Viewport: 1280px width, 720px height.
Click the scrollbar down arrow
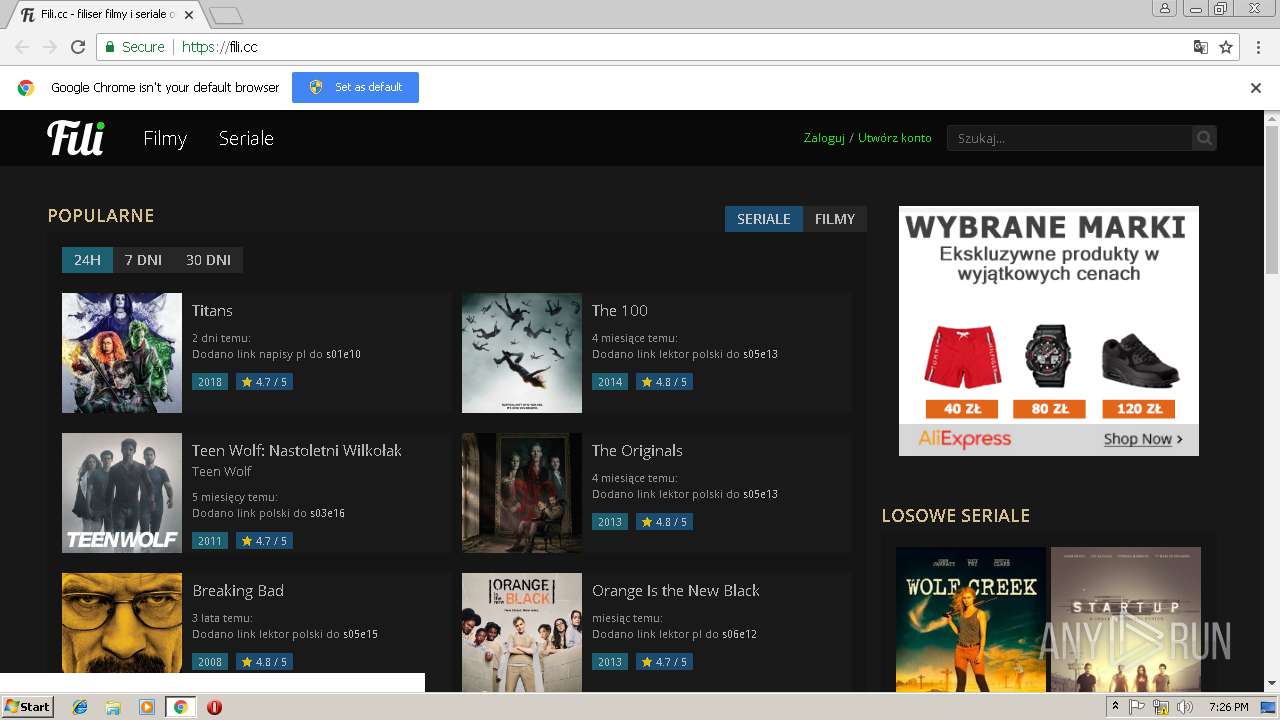pos(1272,684)
